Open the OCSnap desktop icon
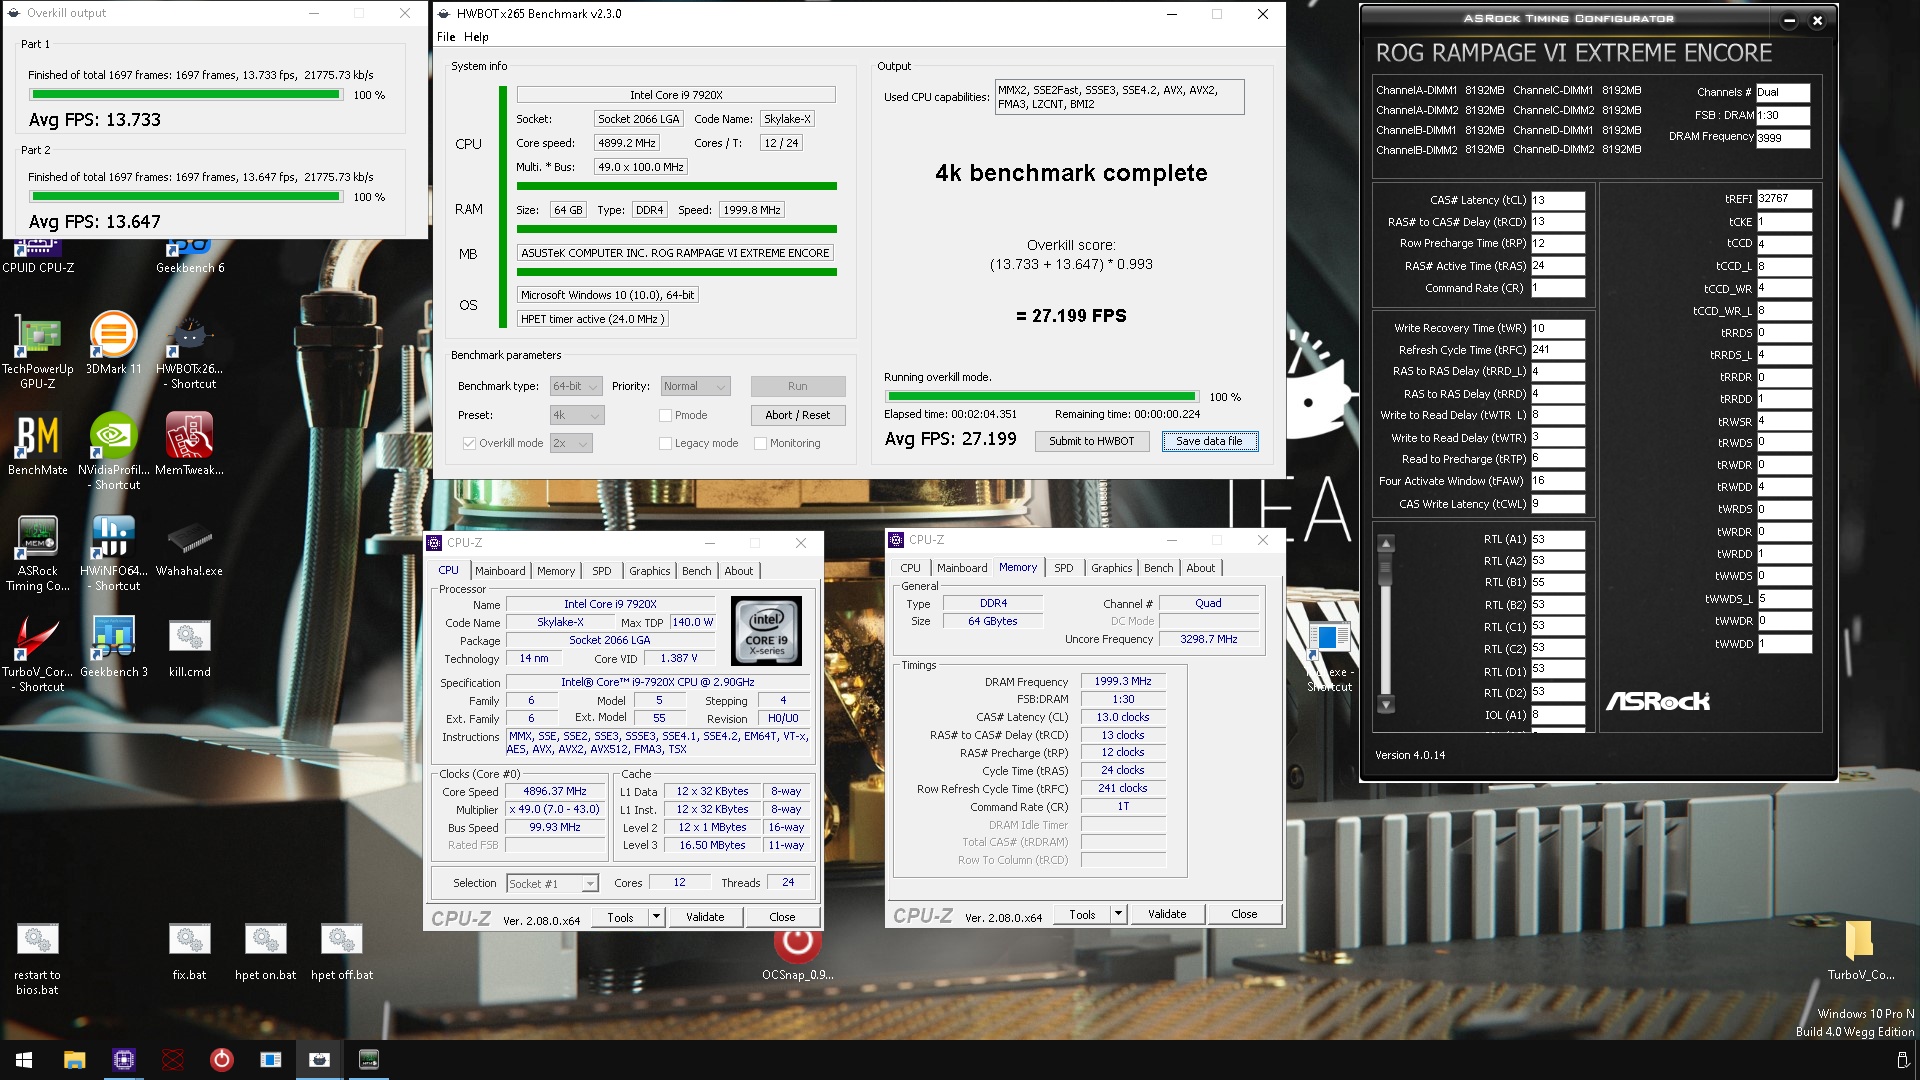 tap(798, 952)
